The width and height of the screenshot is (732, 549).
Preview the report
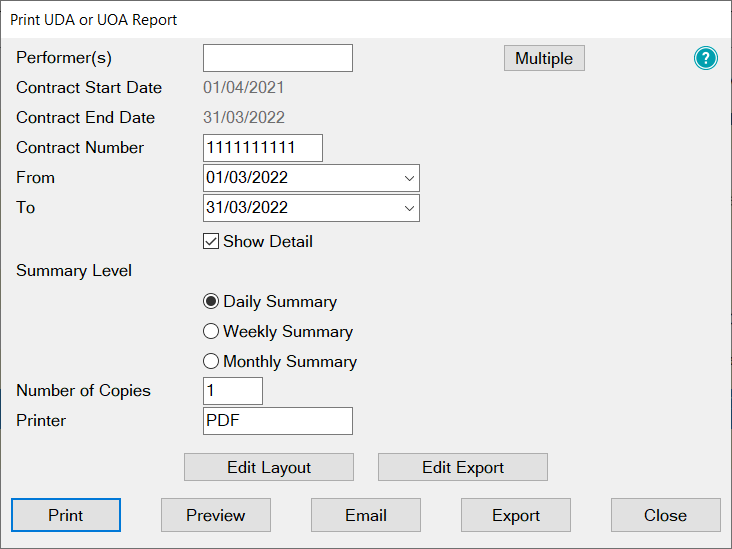[x=216, y=515]
